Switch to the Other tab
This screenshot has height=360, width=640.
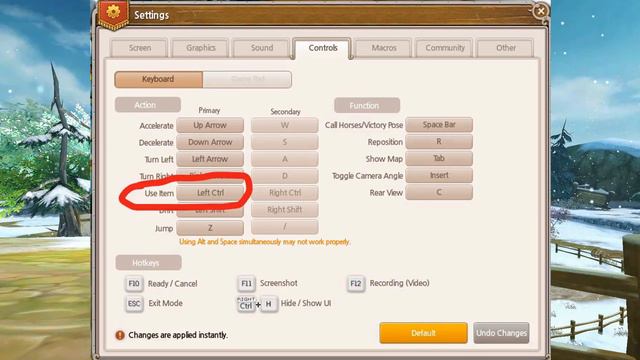click(505, 48)
